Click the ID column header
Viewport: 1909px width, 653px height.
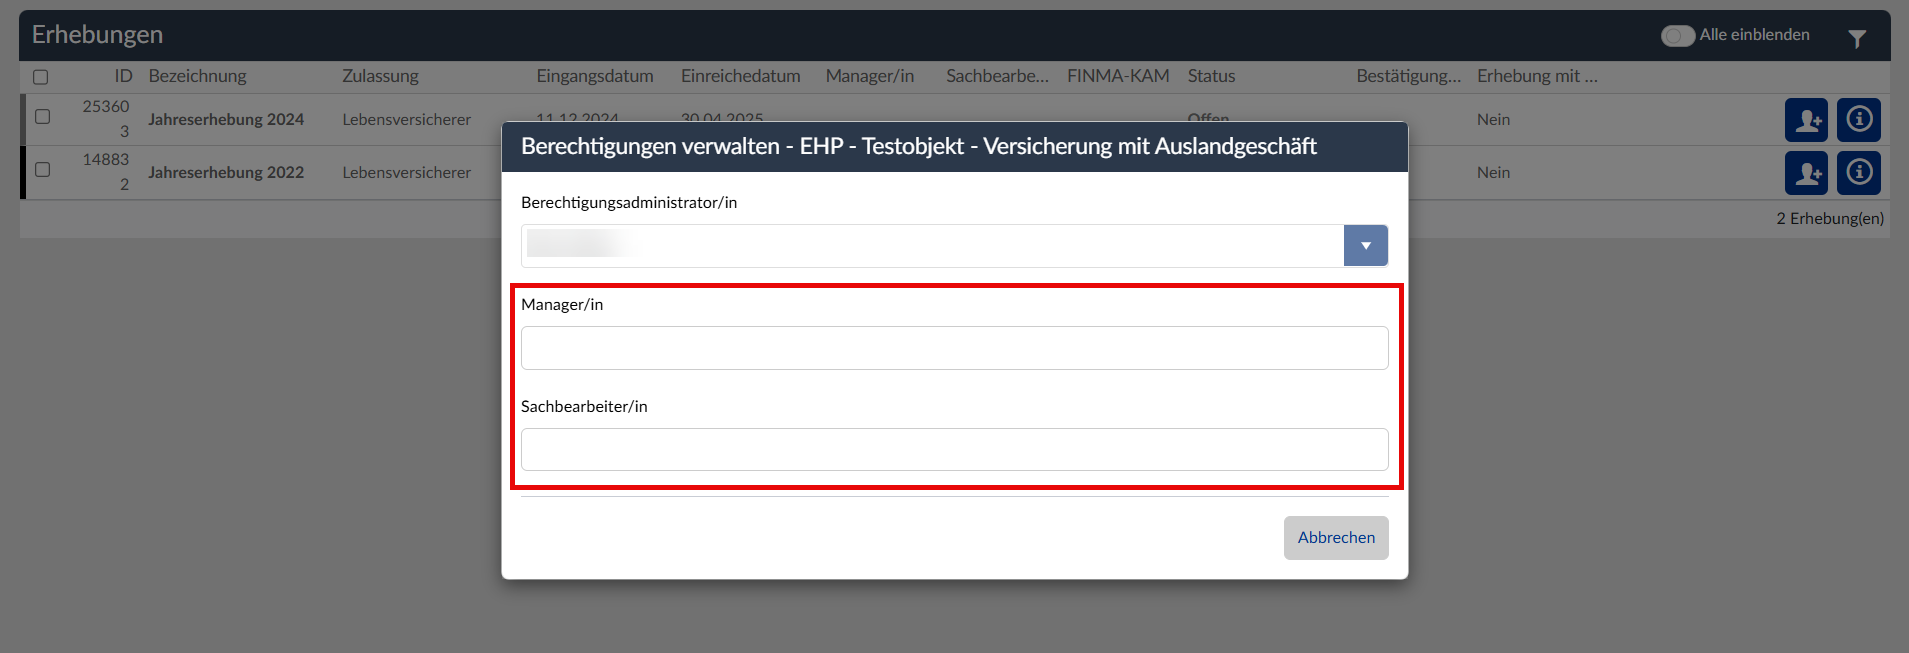123,76
